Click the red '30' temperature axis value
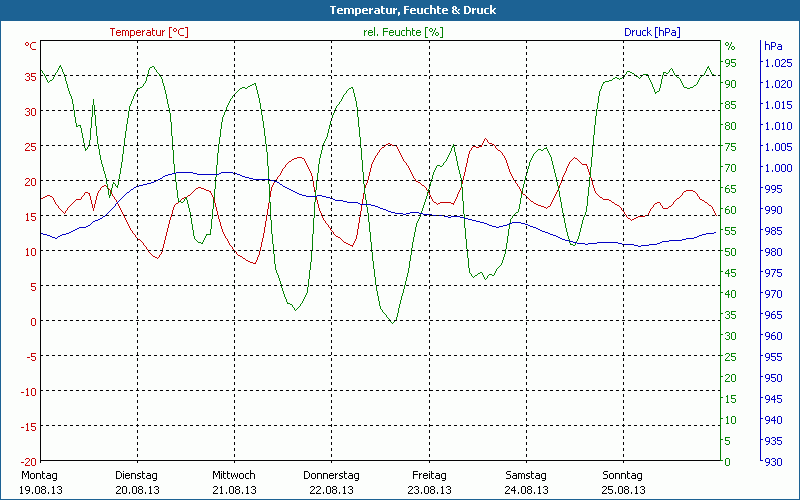Image resolution: width=800 pixels, height=500 pixels. [x=31, y=112]
